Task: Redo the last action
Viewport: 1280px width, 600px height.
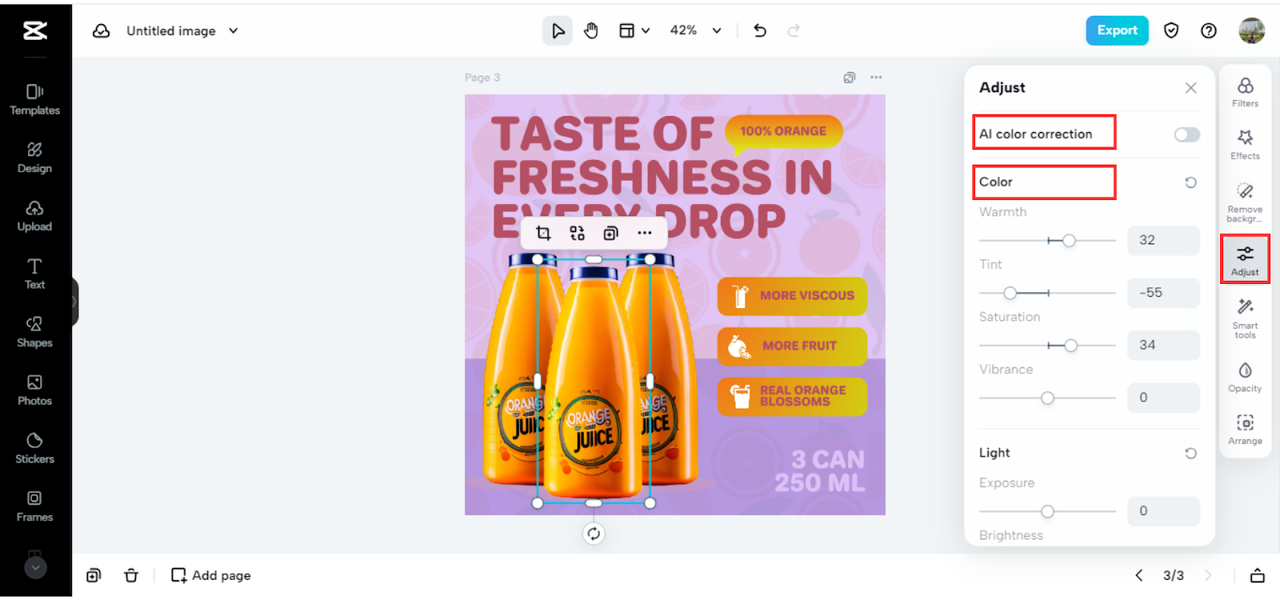Action: (x=794, y=31)
